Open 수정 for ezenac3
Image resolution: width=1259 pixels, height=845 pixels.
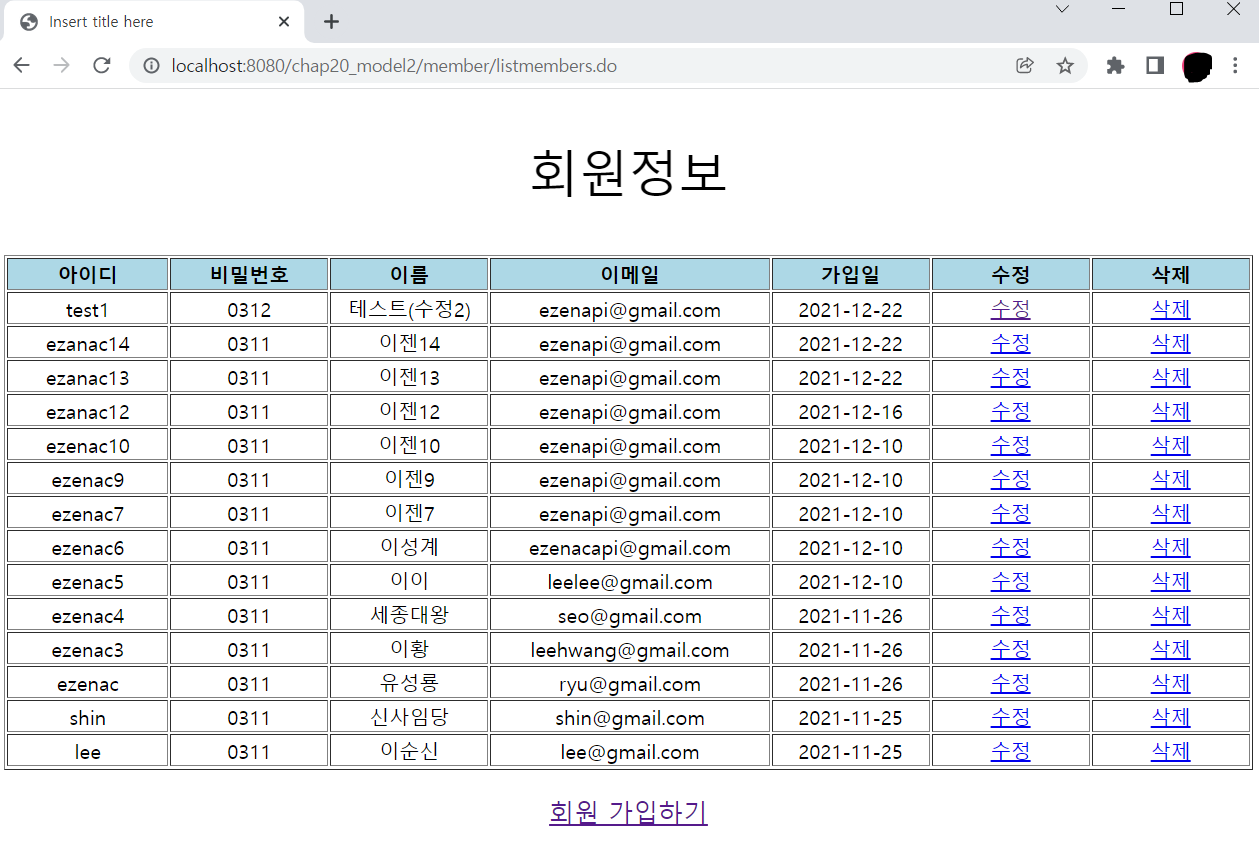click(x=1011, y=649)
